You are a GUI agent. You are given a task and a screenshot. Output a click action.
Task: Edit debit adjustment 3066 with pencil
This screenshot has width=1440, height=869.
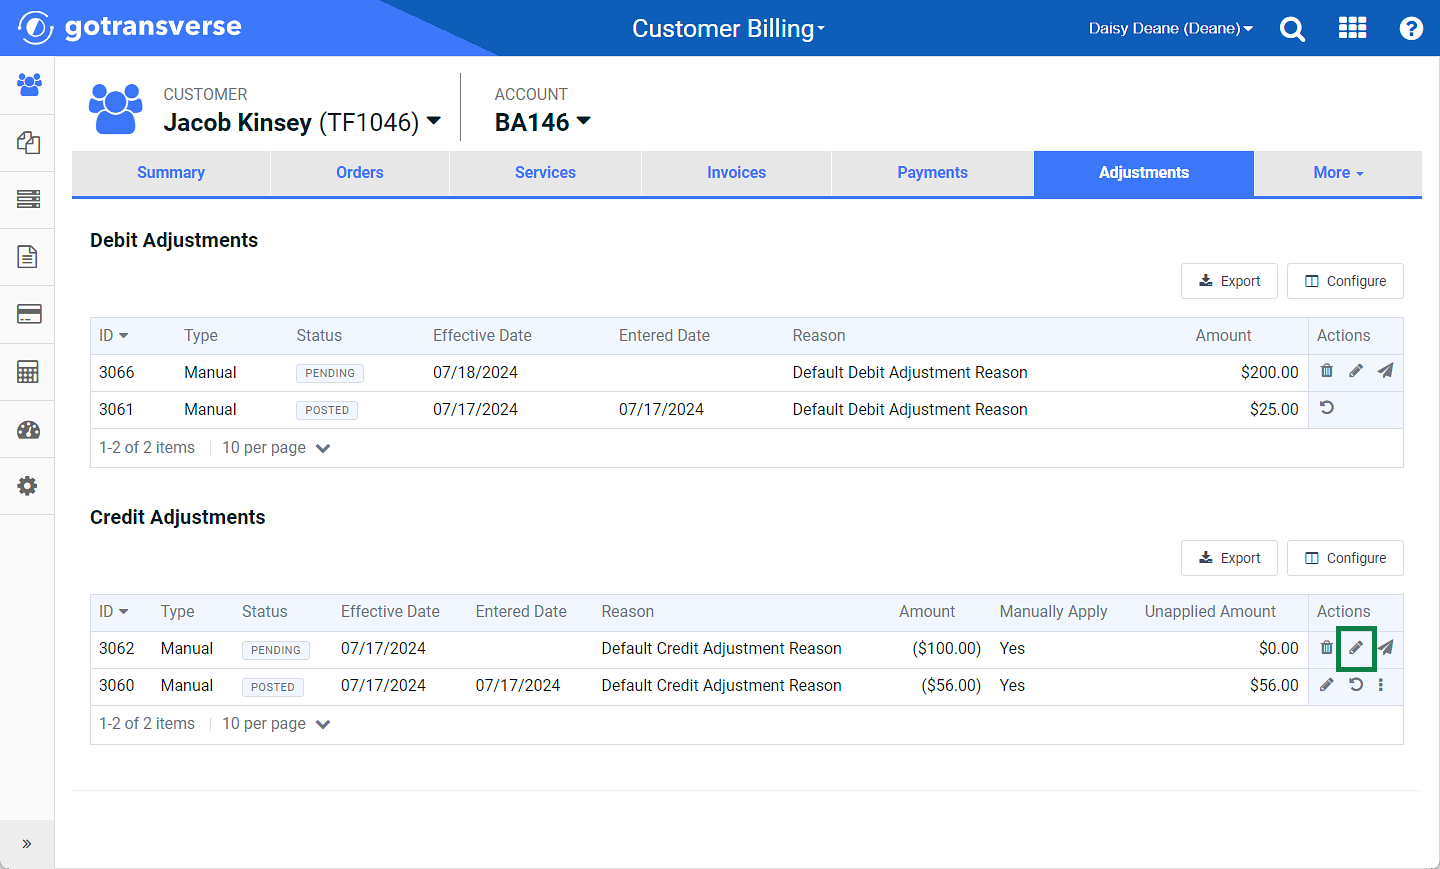1356,371
